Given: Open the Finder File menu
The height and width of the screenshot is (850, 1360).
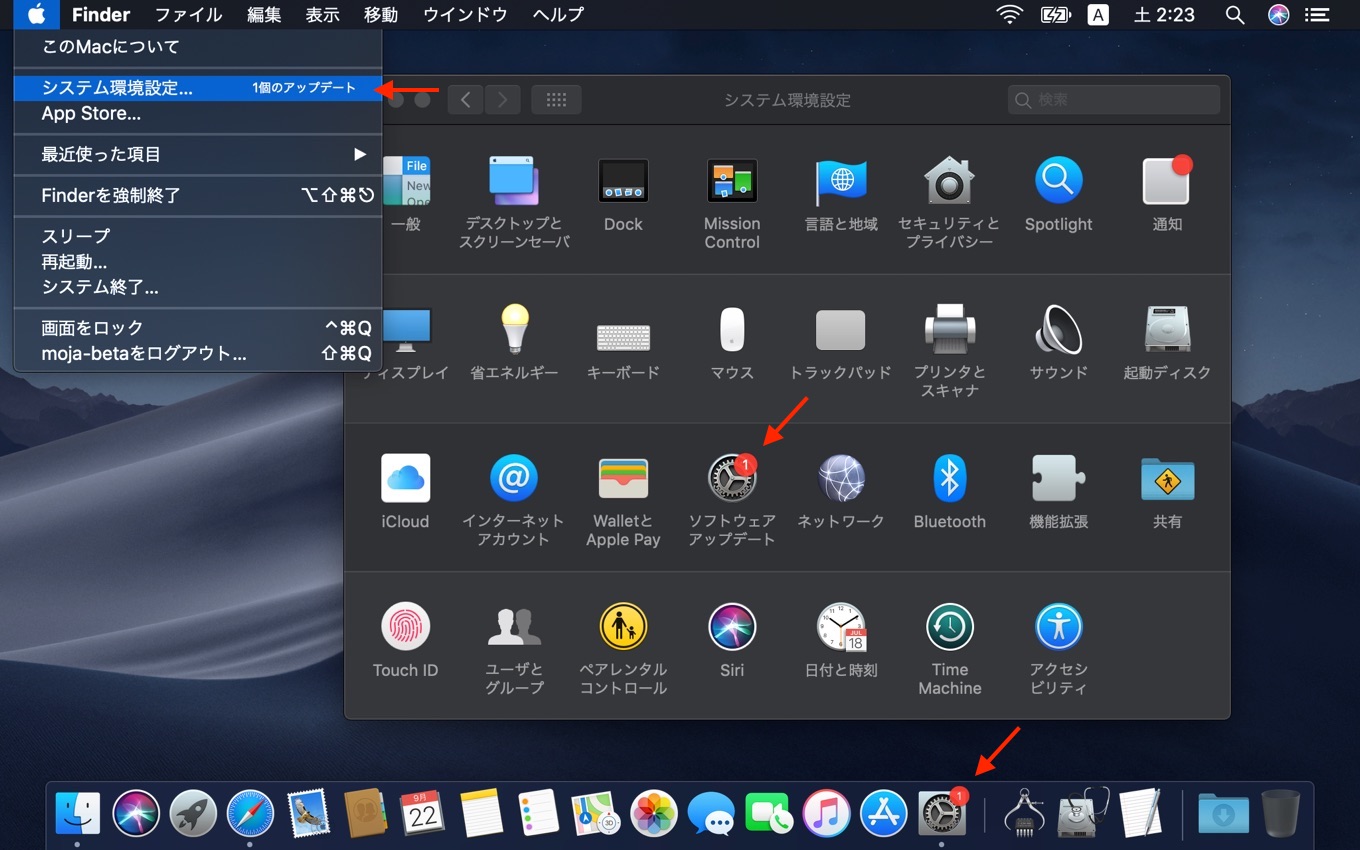Looking at the screenshot, I should [x=188, y=15].
